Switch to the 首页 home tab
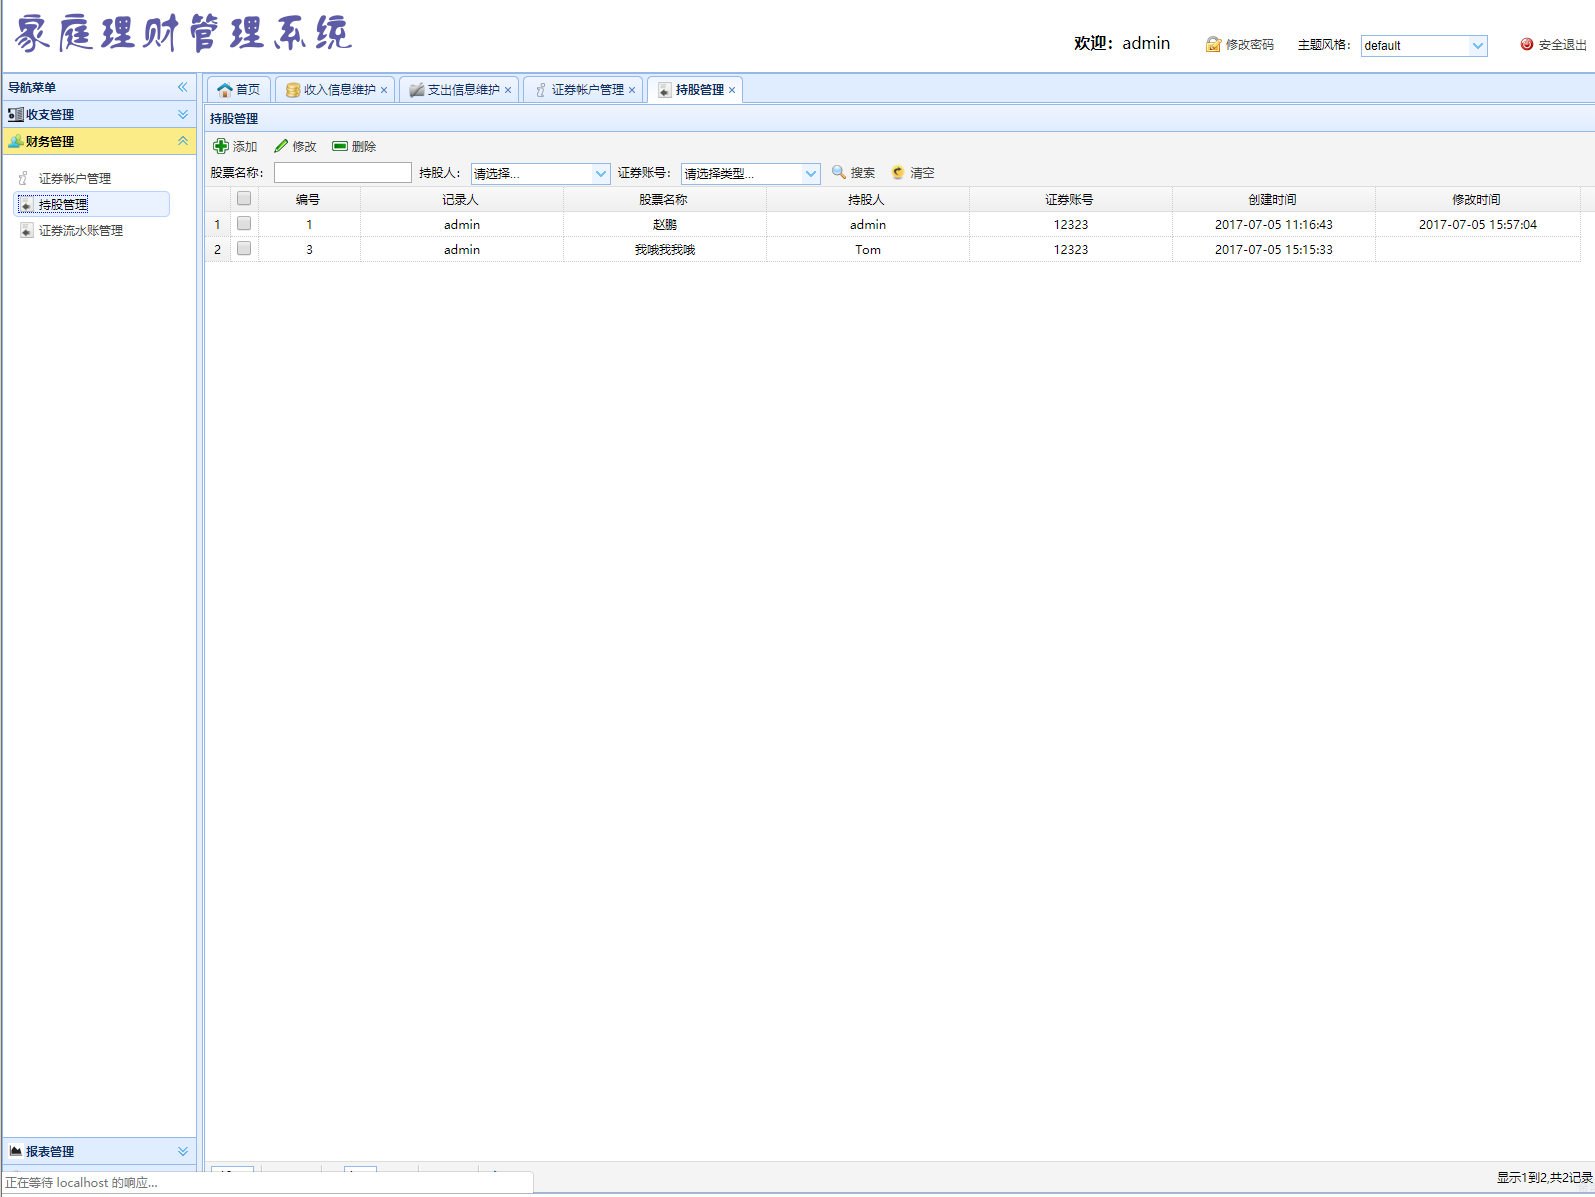Image resolution: width=1595 pixels, height=1197 pixels. coord(239,90)
